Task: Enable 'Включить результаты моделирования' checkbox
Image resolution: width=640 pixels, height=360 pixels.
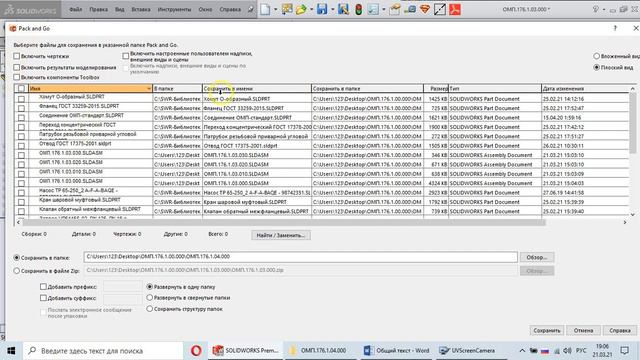Action: click(x=17, y=67)
